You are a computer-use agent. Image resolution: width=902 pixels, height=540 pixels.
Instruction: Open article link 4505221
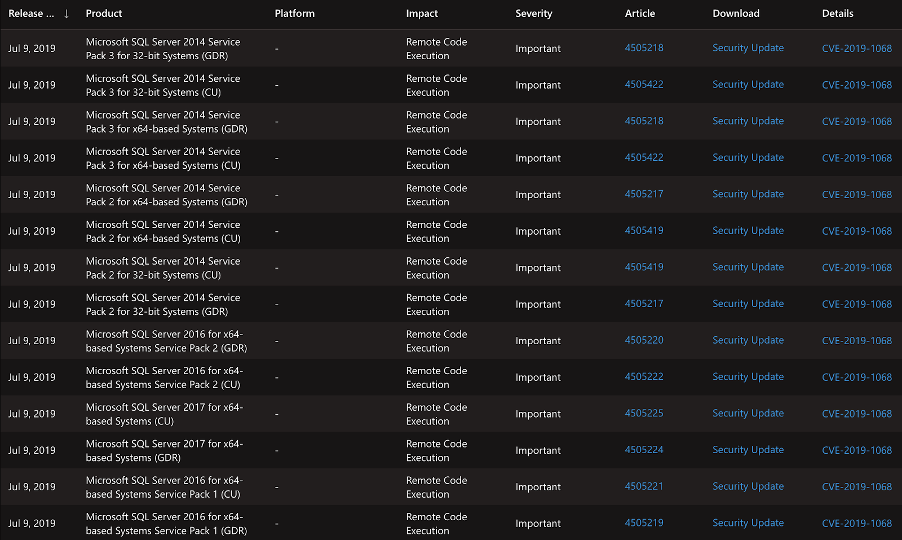[644, 487]
